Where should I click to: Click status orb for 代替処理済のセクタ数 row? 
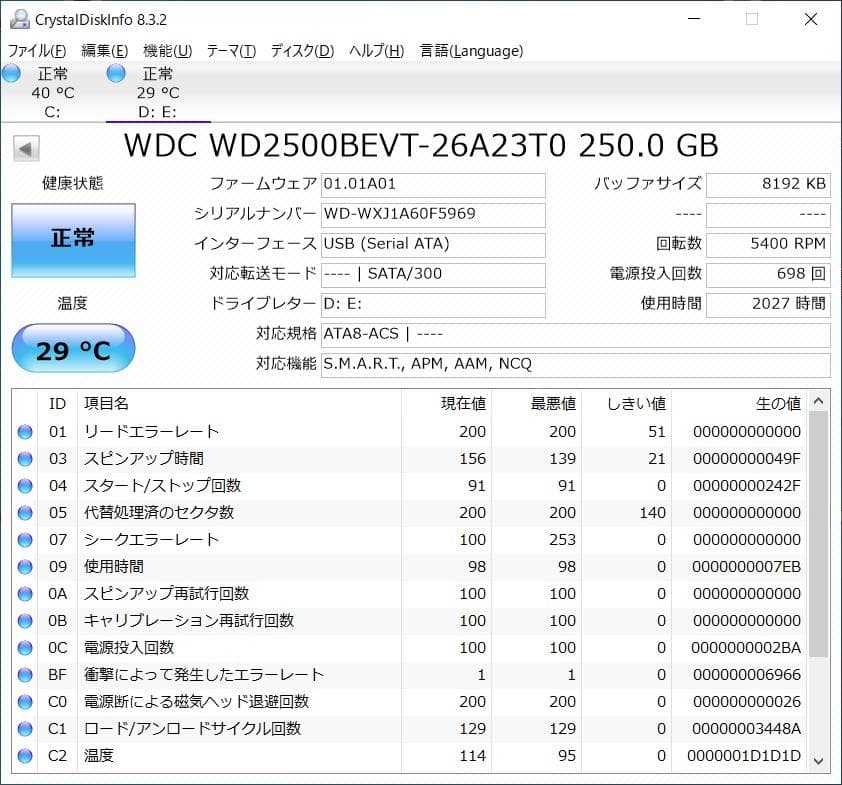(25, 513)
